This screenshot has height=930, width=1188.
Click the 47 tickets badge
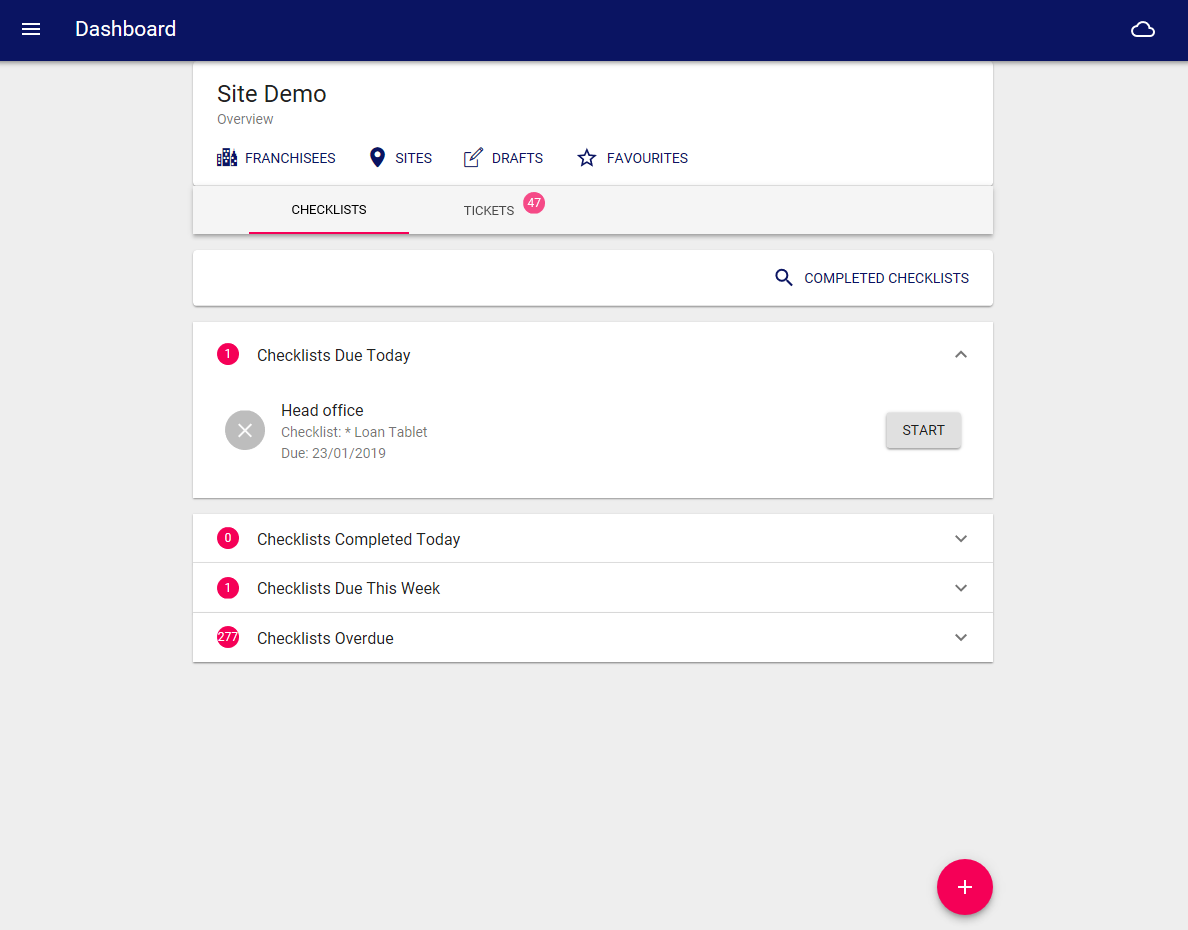tap(534, 203)
